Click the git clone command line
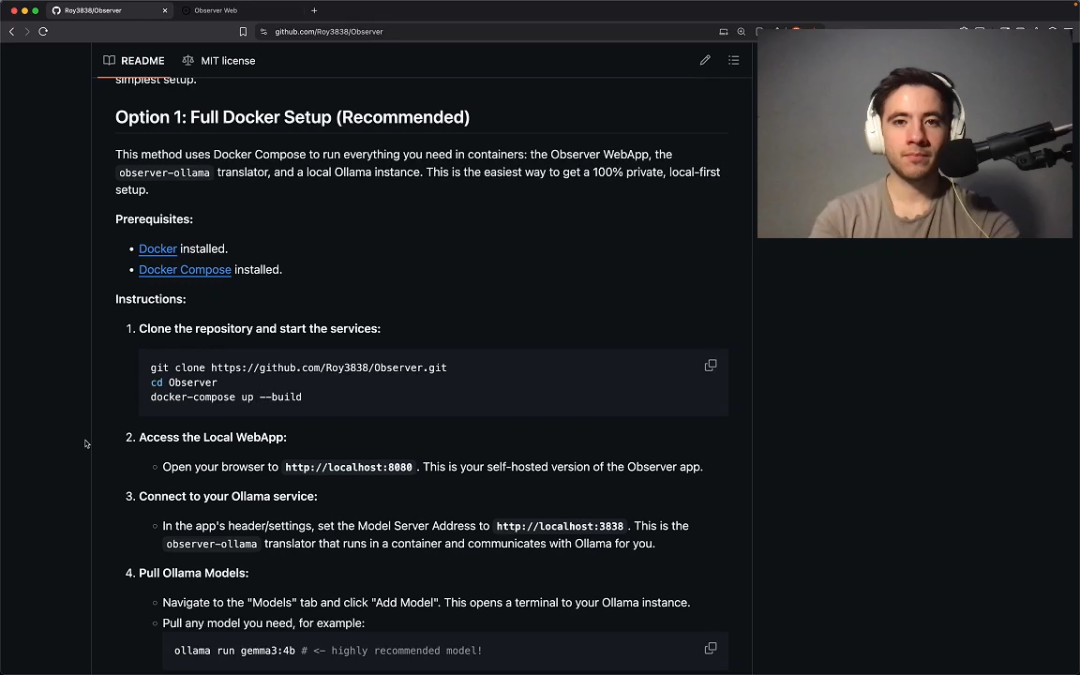 (x=298, y=368)
